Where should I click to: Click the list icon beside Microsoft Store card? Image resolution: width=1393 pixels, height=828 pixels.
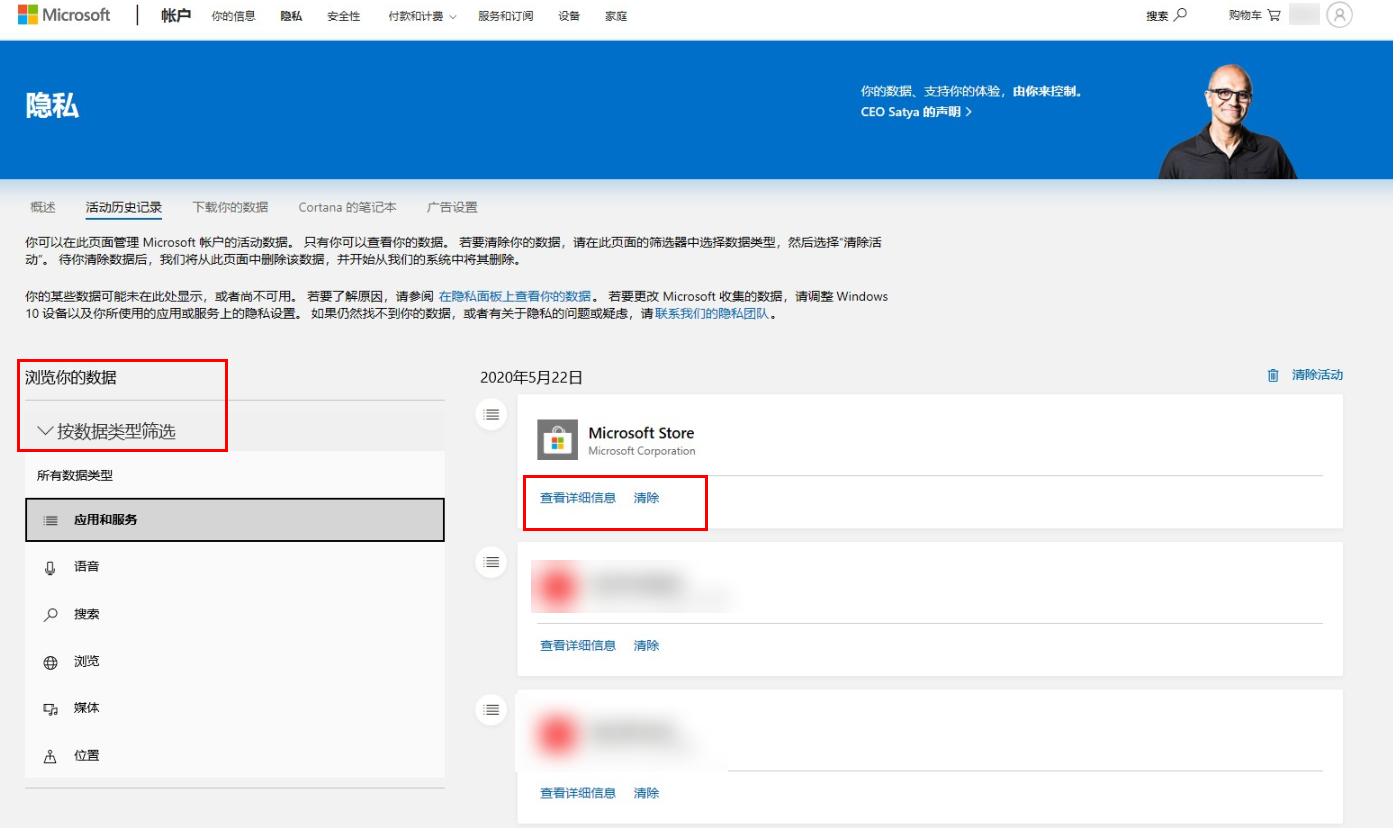491,413
